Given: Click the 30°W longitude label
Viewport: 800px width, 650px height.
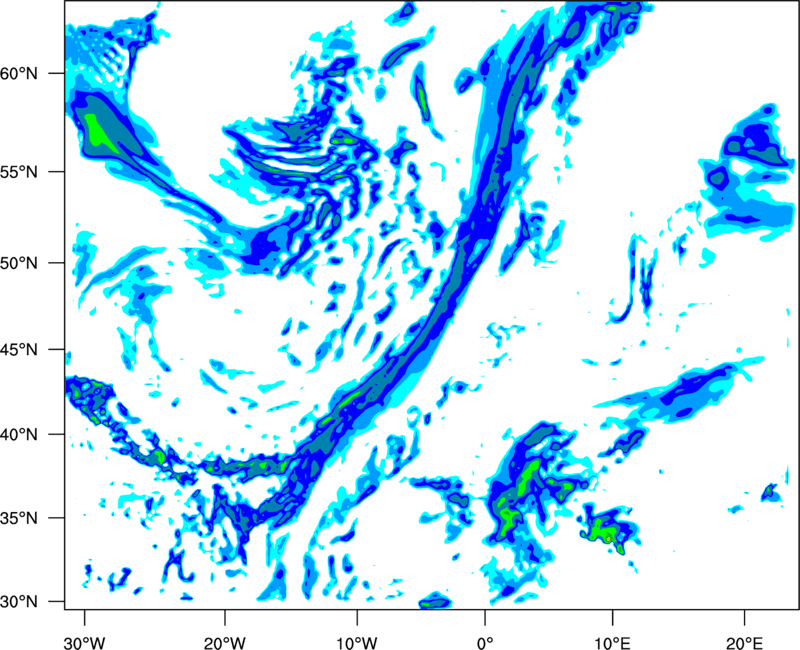Looking at the screenshot, I should [85, 643].
